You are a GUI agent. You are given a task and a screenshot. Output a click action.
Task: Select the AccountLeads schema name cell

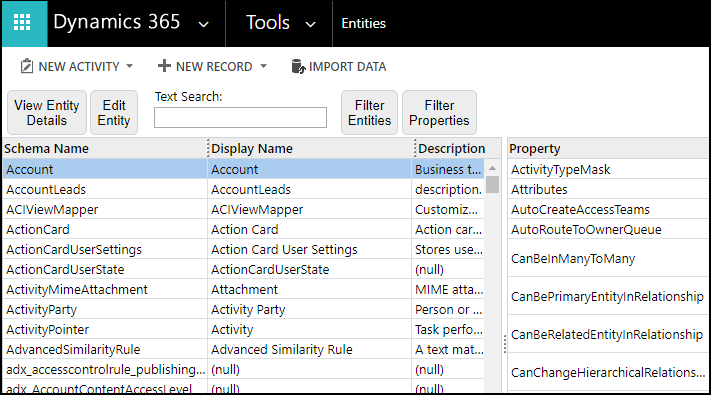coord(105,189)
